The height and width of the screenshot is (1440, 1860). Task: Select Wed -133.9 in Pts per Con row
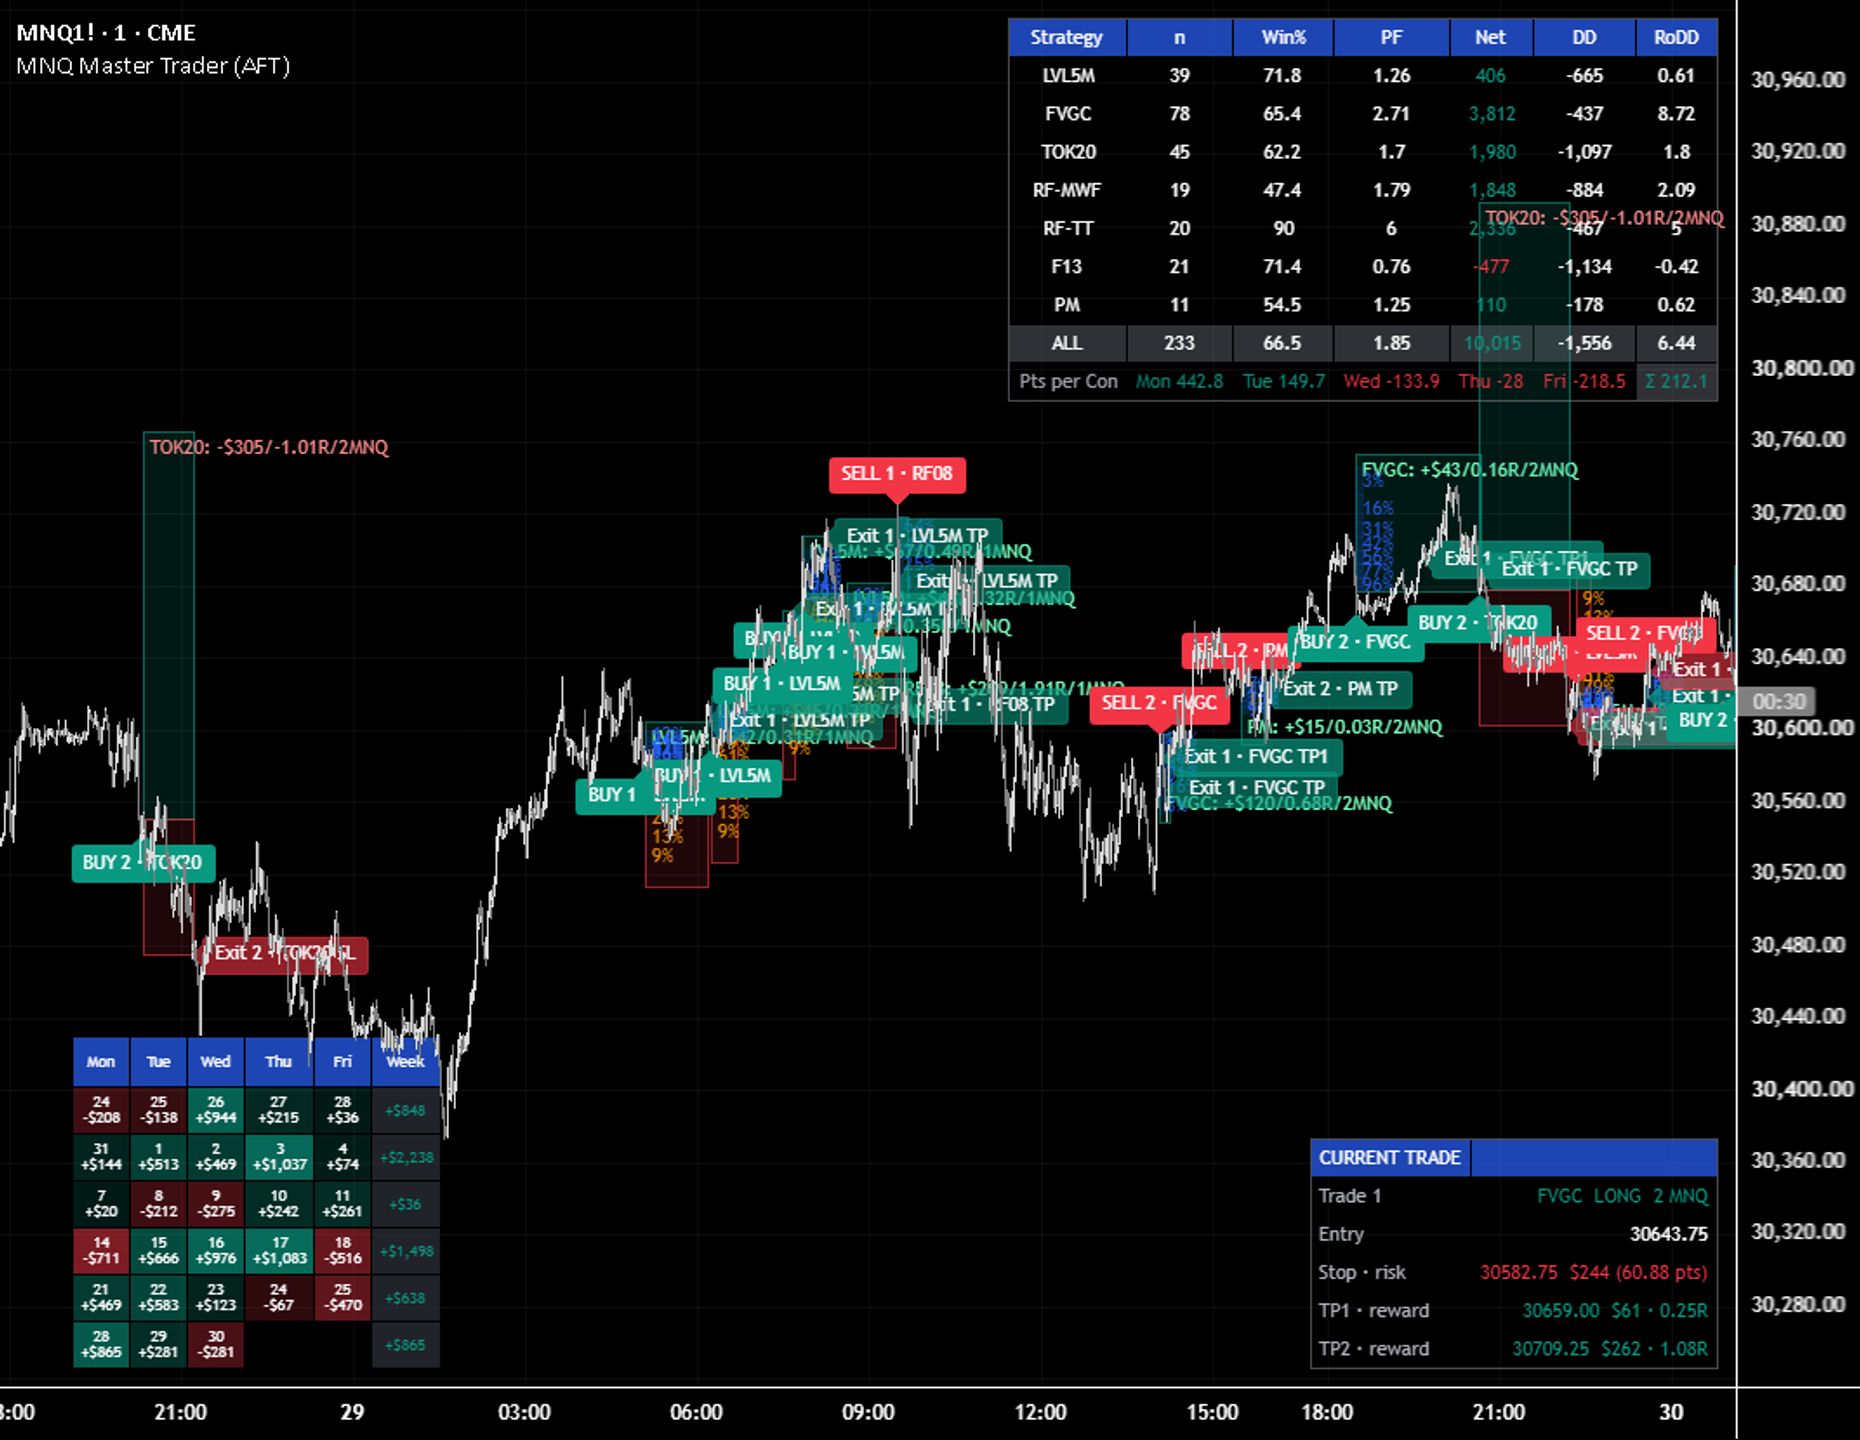pos(1391,381)
